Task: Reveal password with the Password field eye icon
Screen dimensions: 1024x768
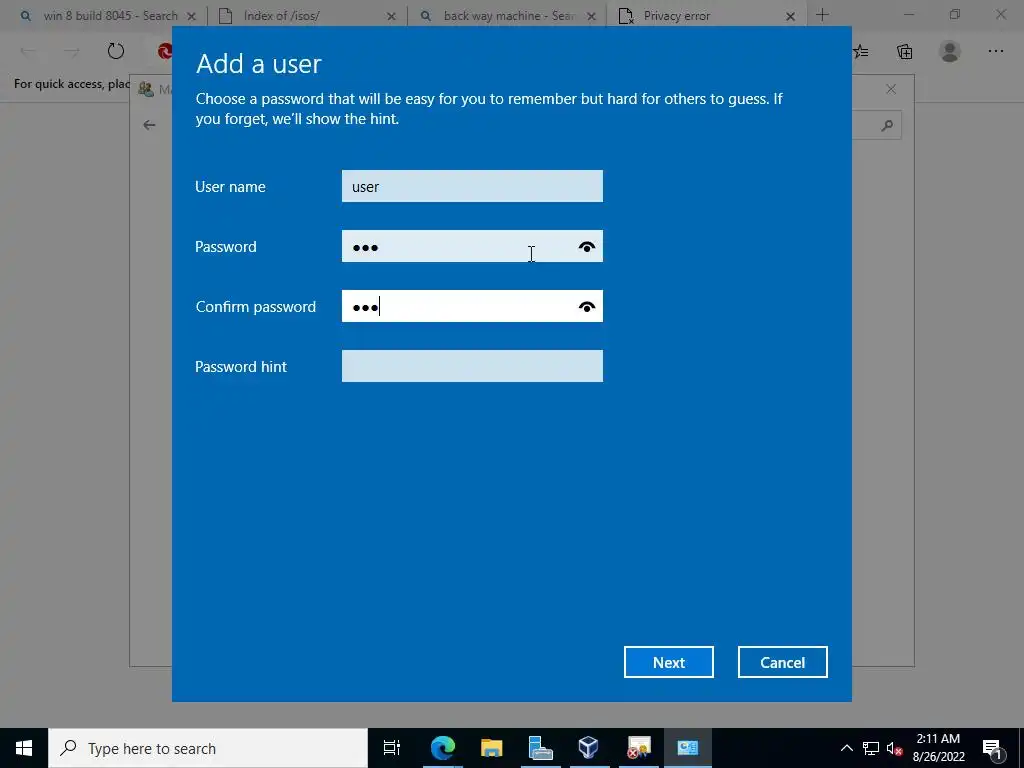Action: (x=586, y=247)
